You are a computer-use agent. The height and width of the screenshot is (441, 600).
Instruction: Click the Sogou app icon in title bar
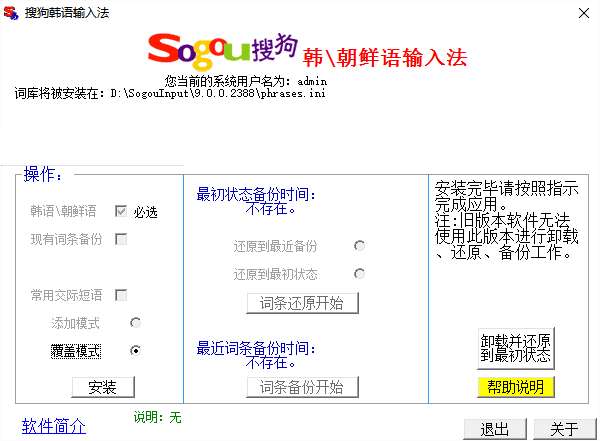pyautogui.click(x=11, y=13)
